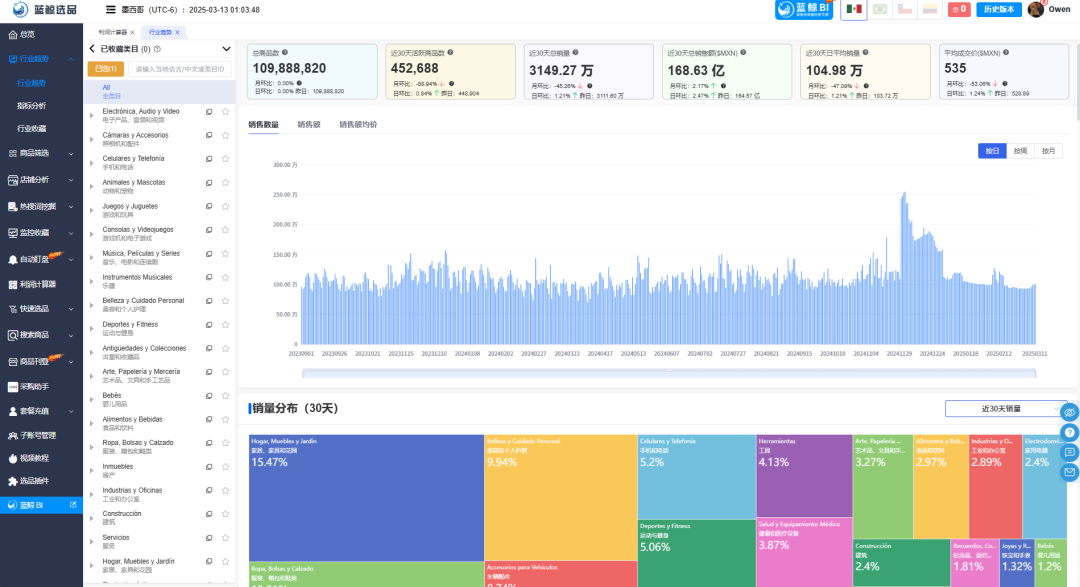Open the eye icon floating button at right
This screenshot has height=587, width=1080.
click(x=1069, y=413)
